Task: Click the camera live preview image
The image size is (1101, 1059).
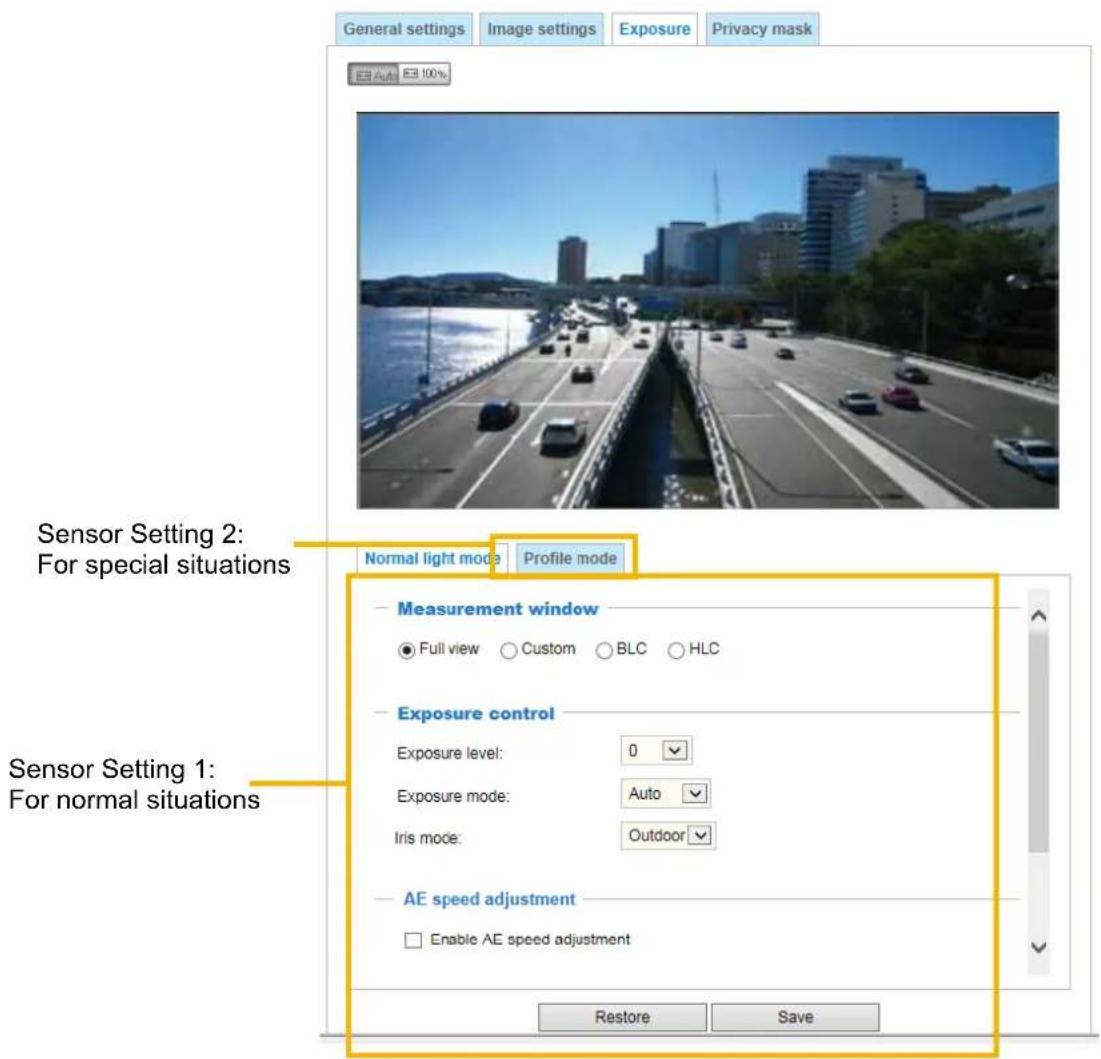Action: [708, 310]
